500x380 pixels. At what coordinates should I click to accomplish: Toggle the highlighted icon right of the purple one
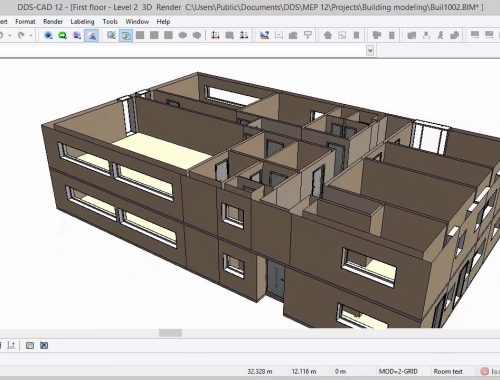click(92, 35)
